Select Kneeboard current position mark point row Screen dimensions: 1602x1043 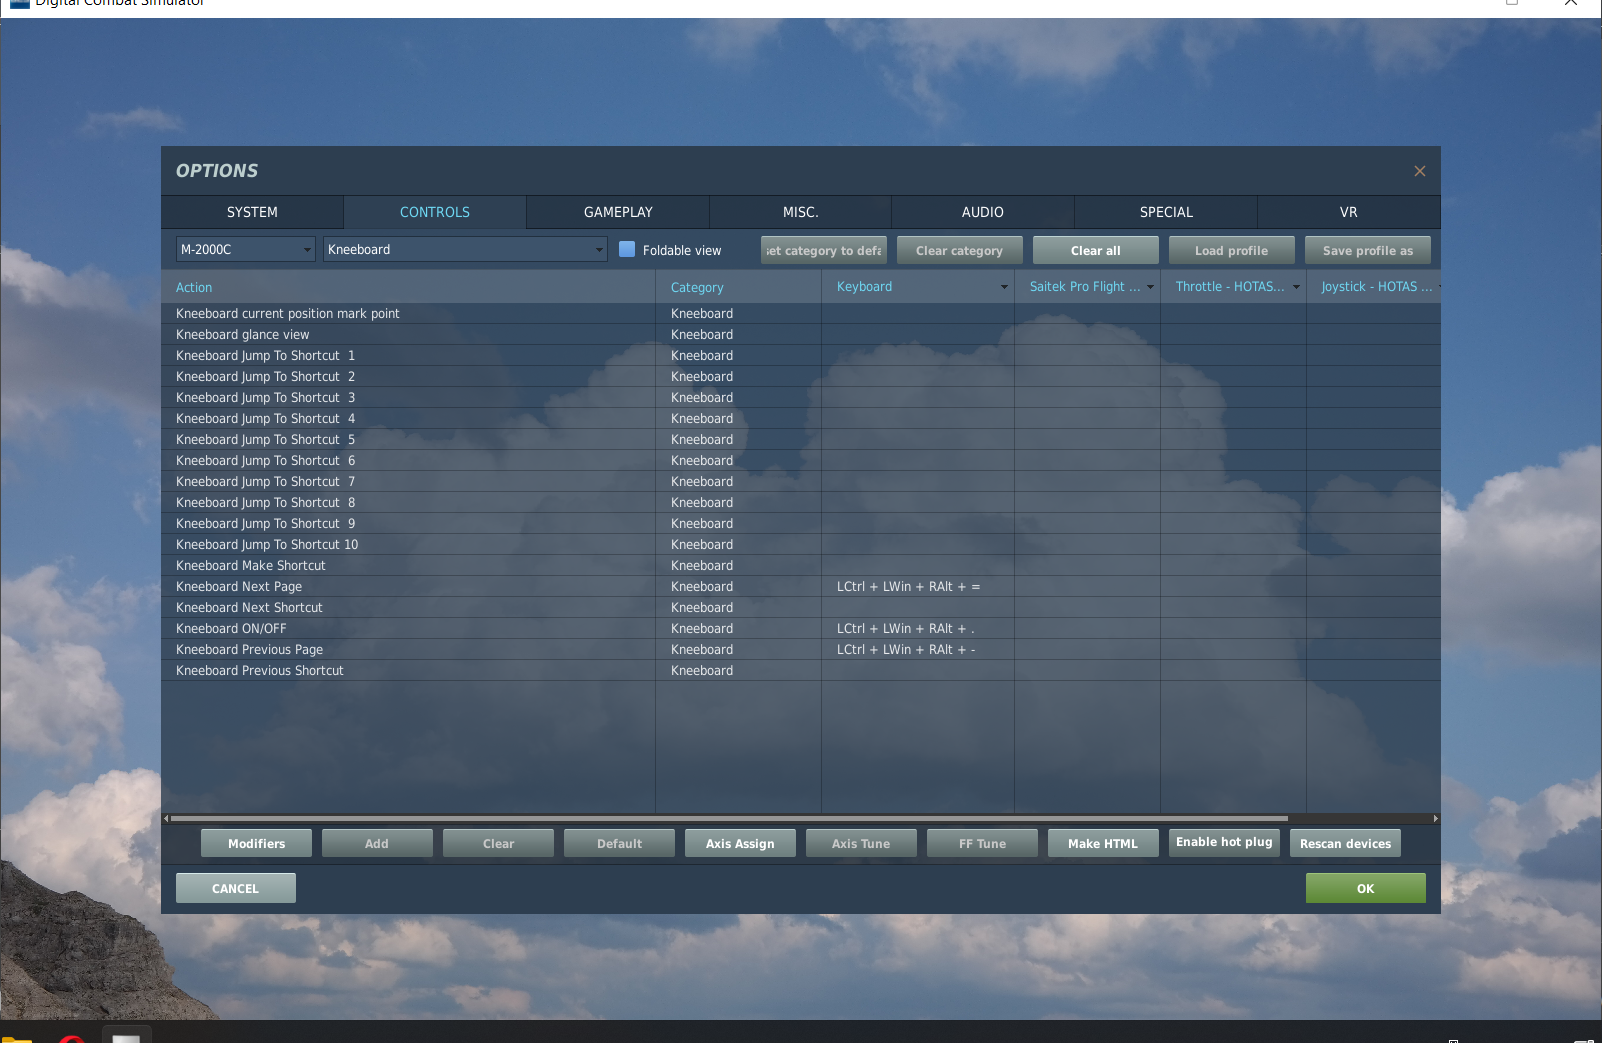(801, 314)
